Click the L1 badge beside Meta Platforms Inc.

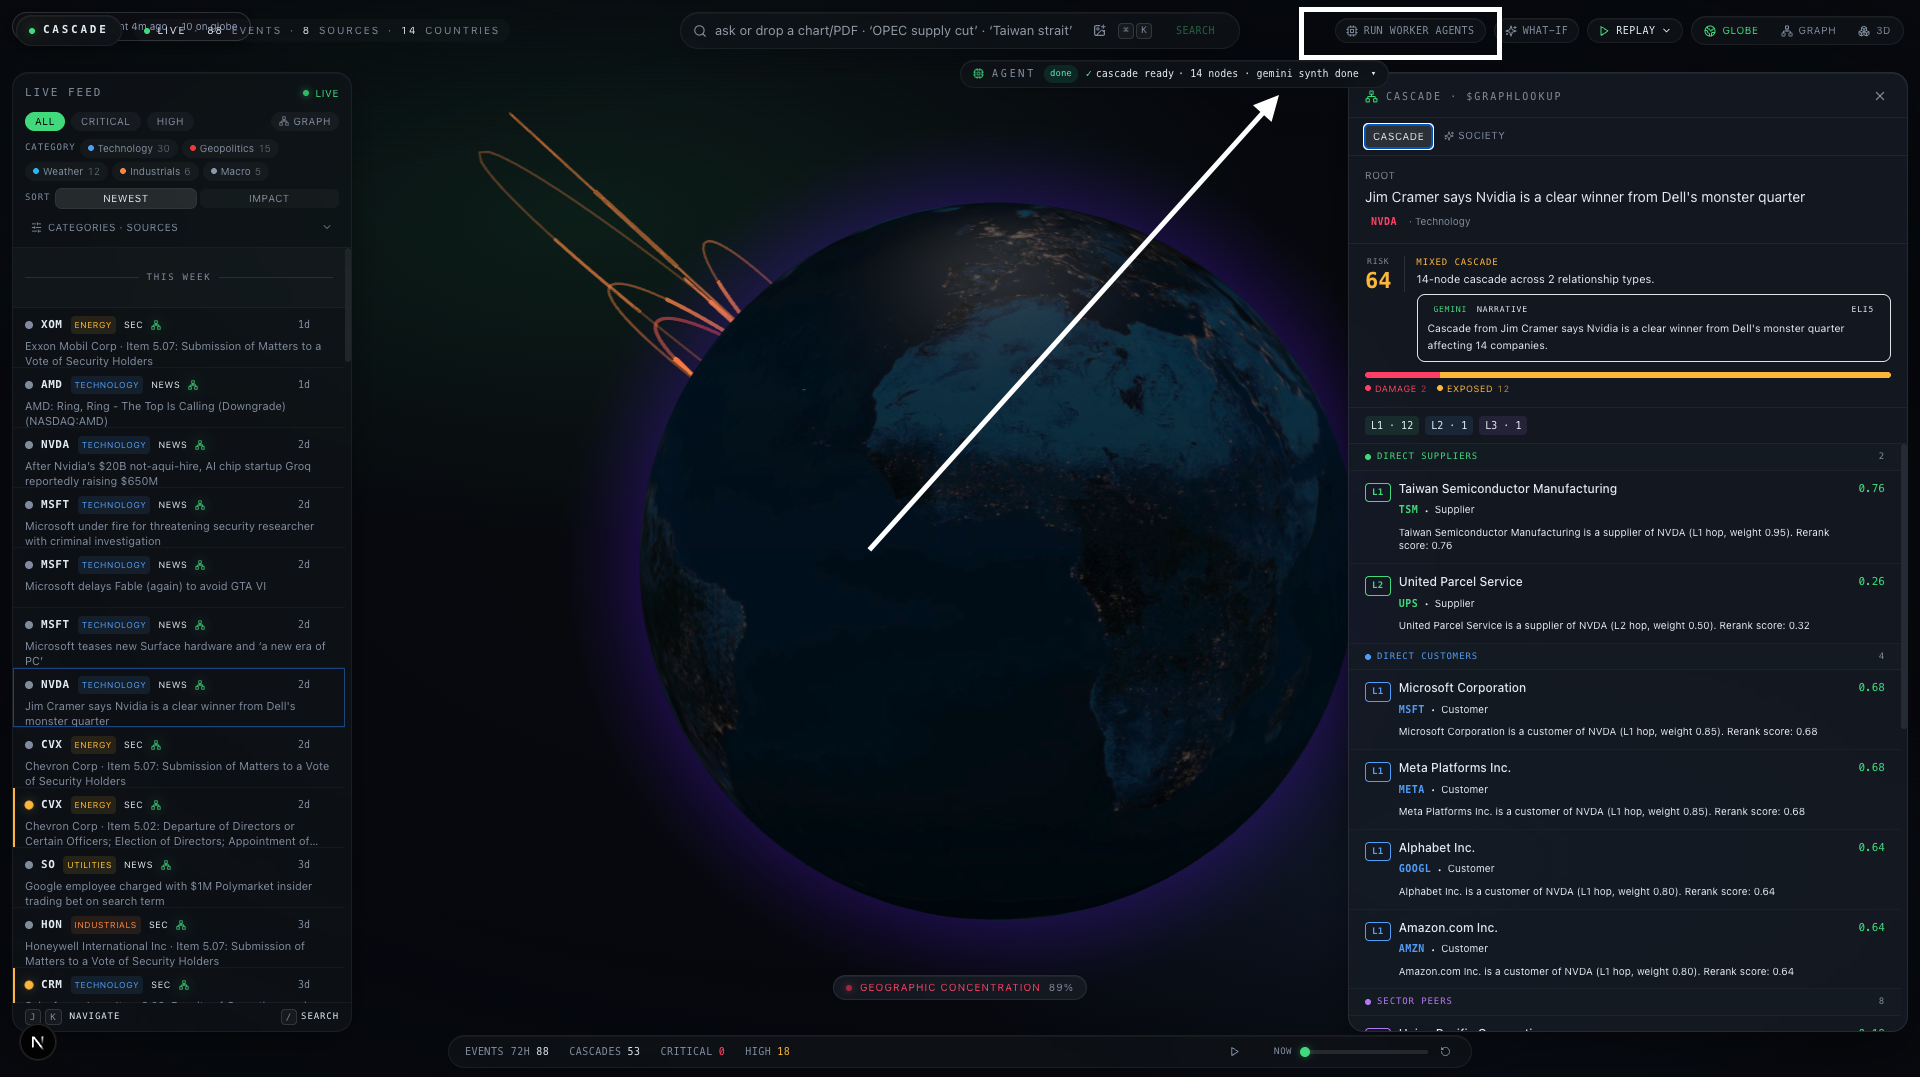[x=1378, y=771]
